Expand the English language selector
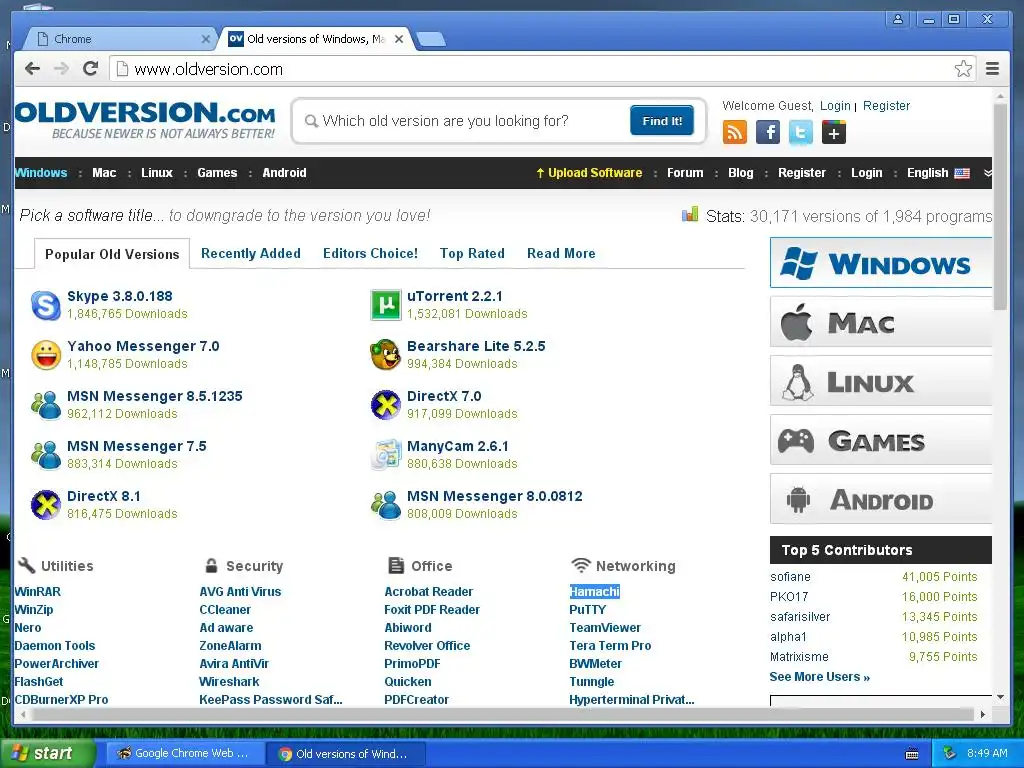 (938, 173)
